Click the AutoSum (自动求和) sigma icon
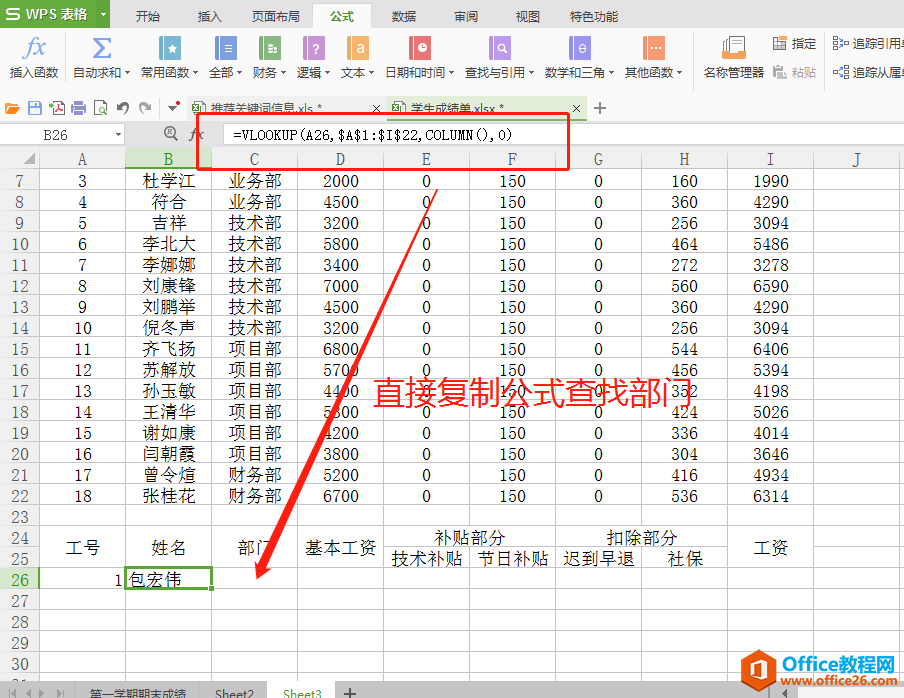This screenshot has height=698, width=904. (101, 48)
